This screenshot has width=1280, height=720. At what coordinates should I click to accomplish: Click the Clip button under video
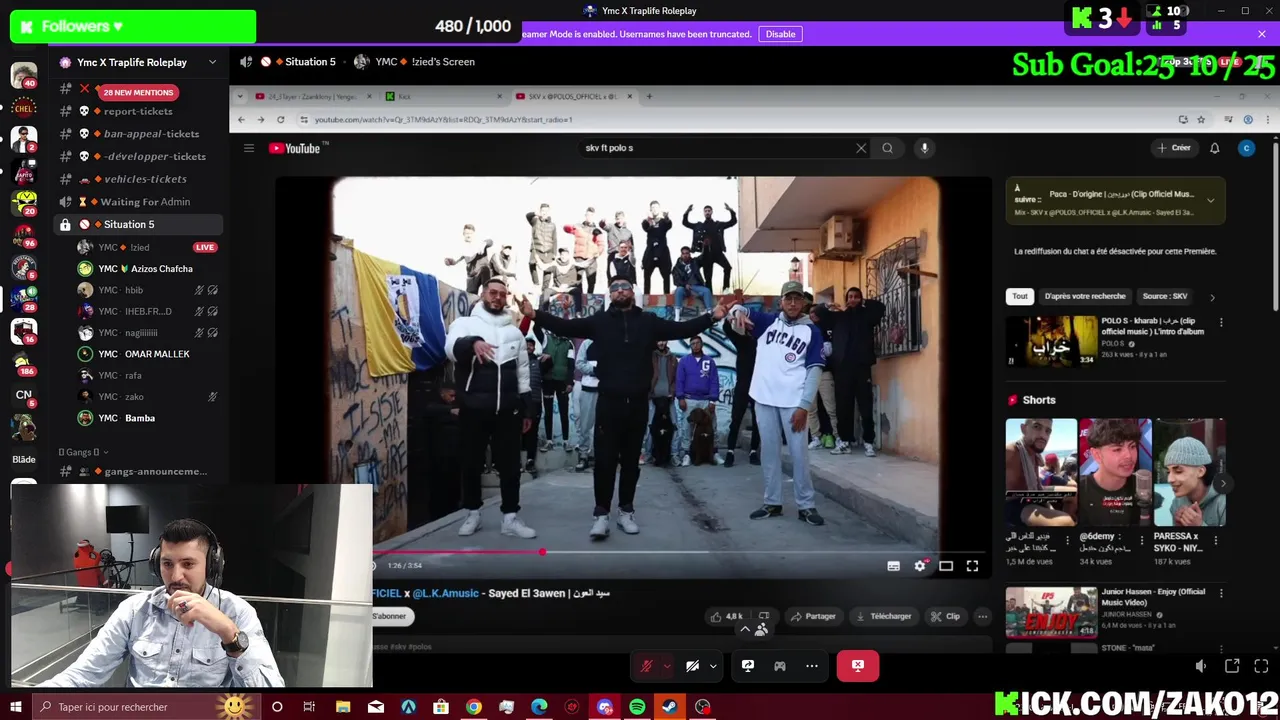click(x=945, y=616)
